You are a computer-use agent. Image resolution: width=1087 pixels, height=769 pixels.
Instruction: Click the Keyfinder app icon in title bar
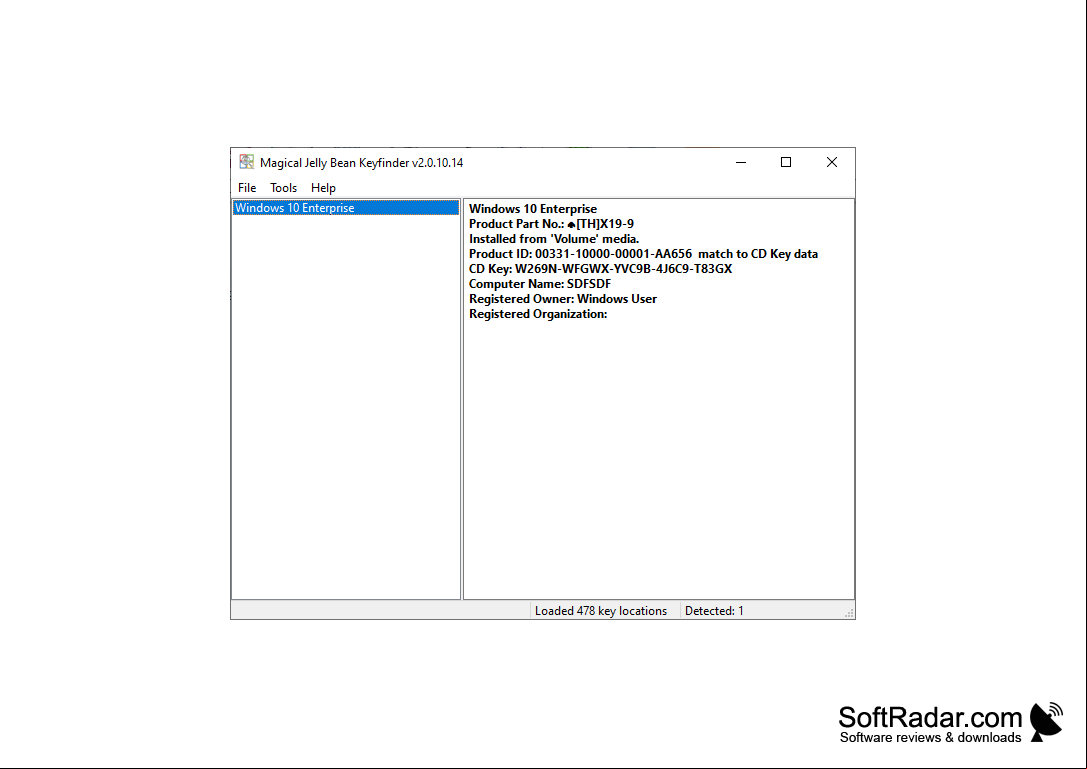[247, 162]
